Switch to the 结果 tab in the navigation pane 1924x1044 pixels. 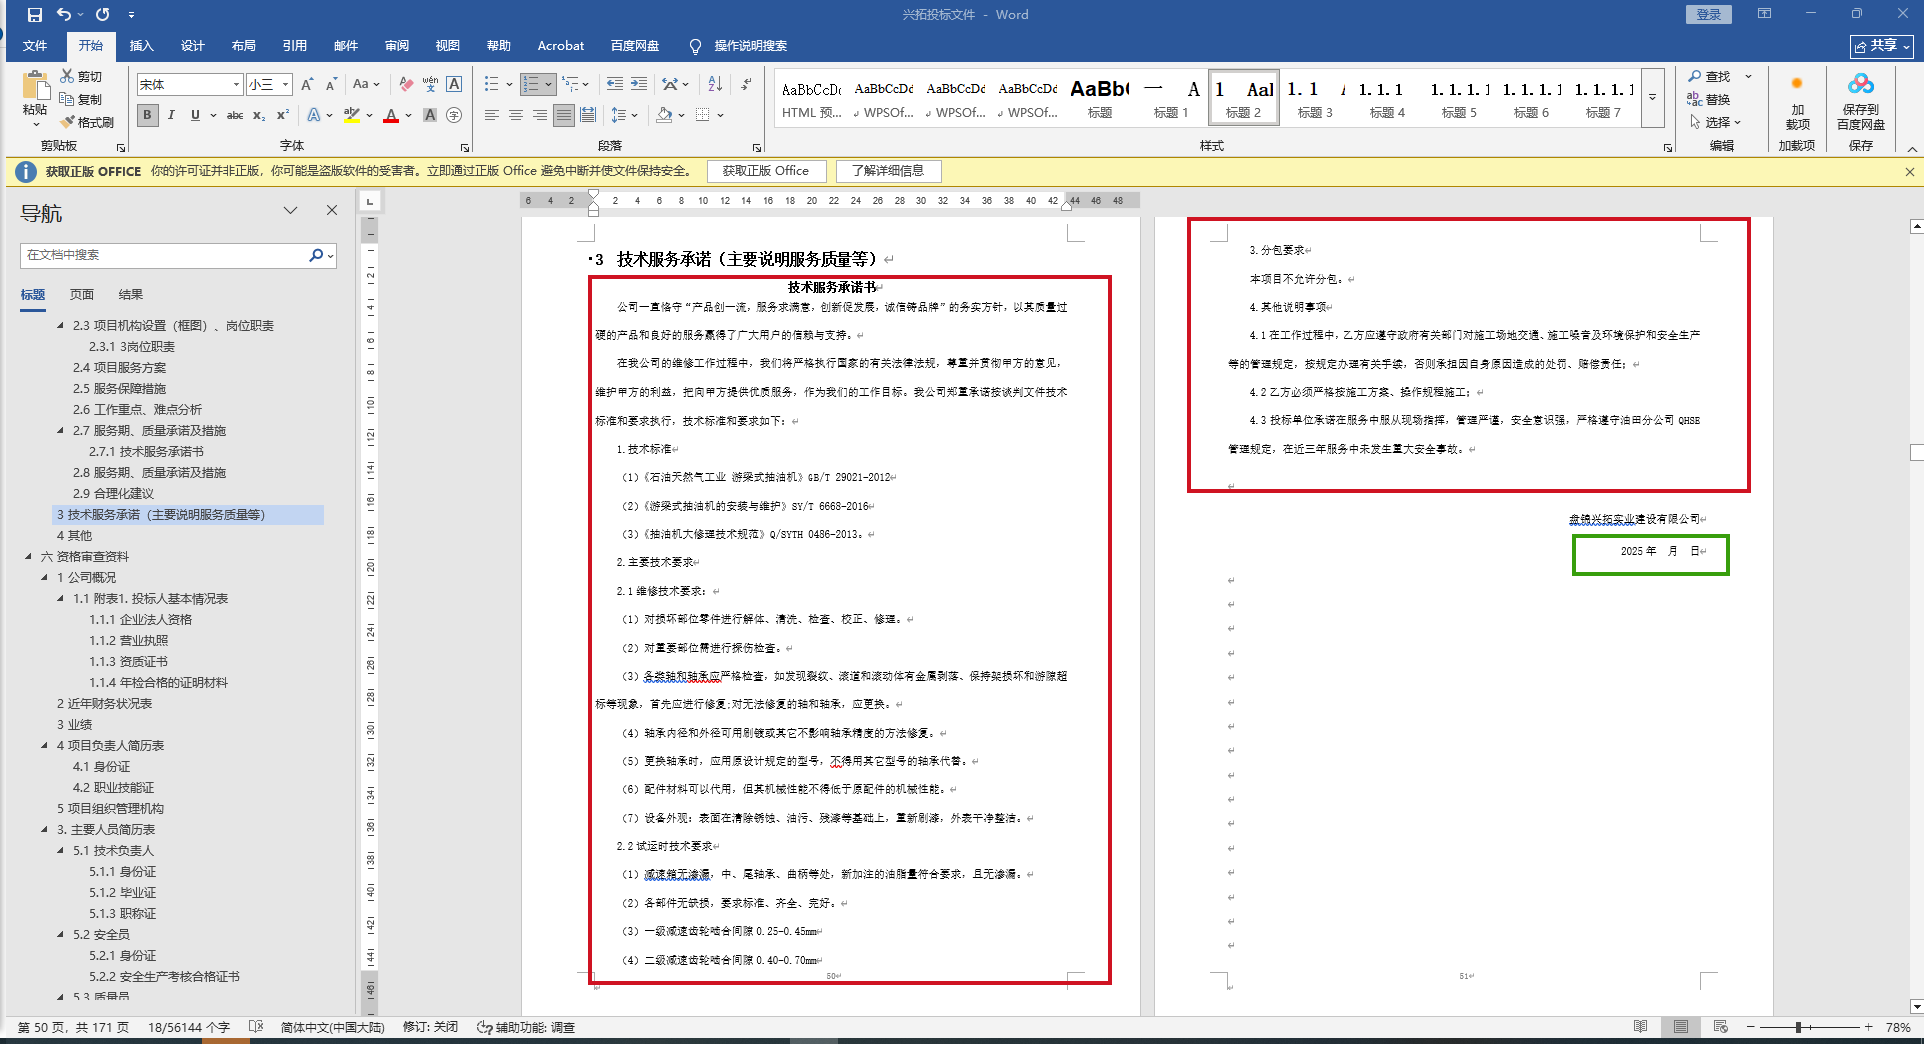pos(131,295)
